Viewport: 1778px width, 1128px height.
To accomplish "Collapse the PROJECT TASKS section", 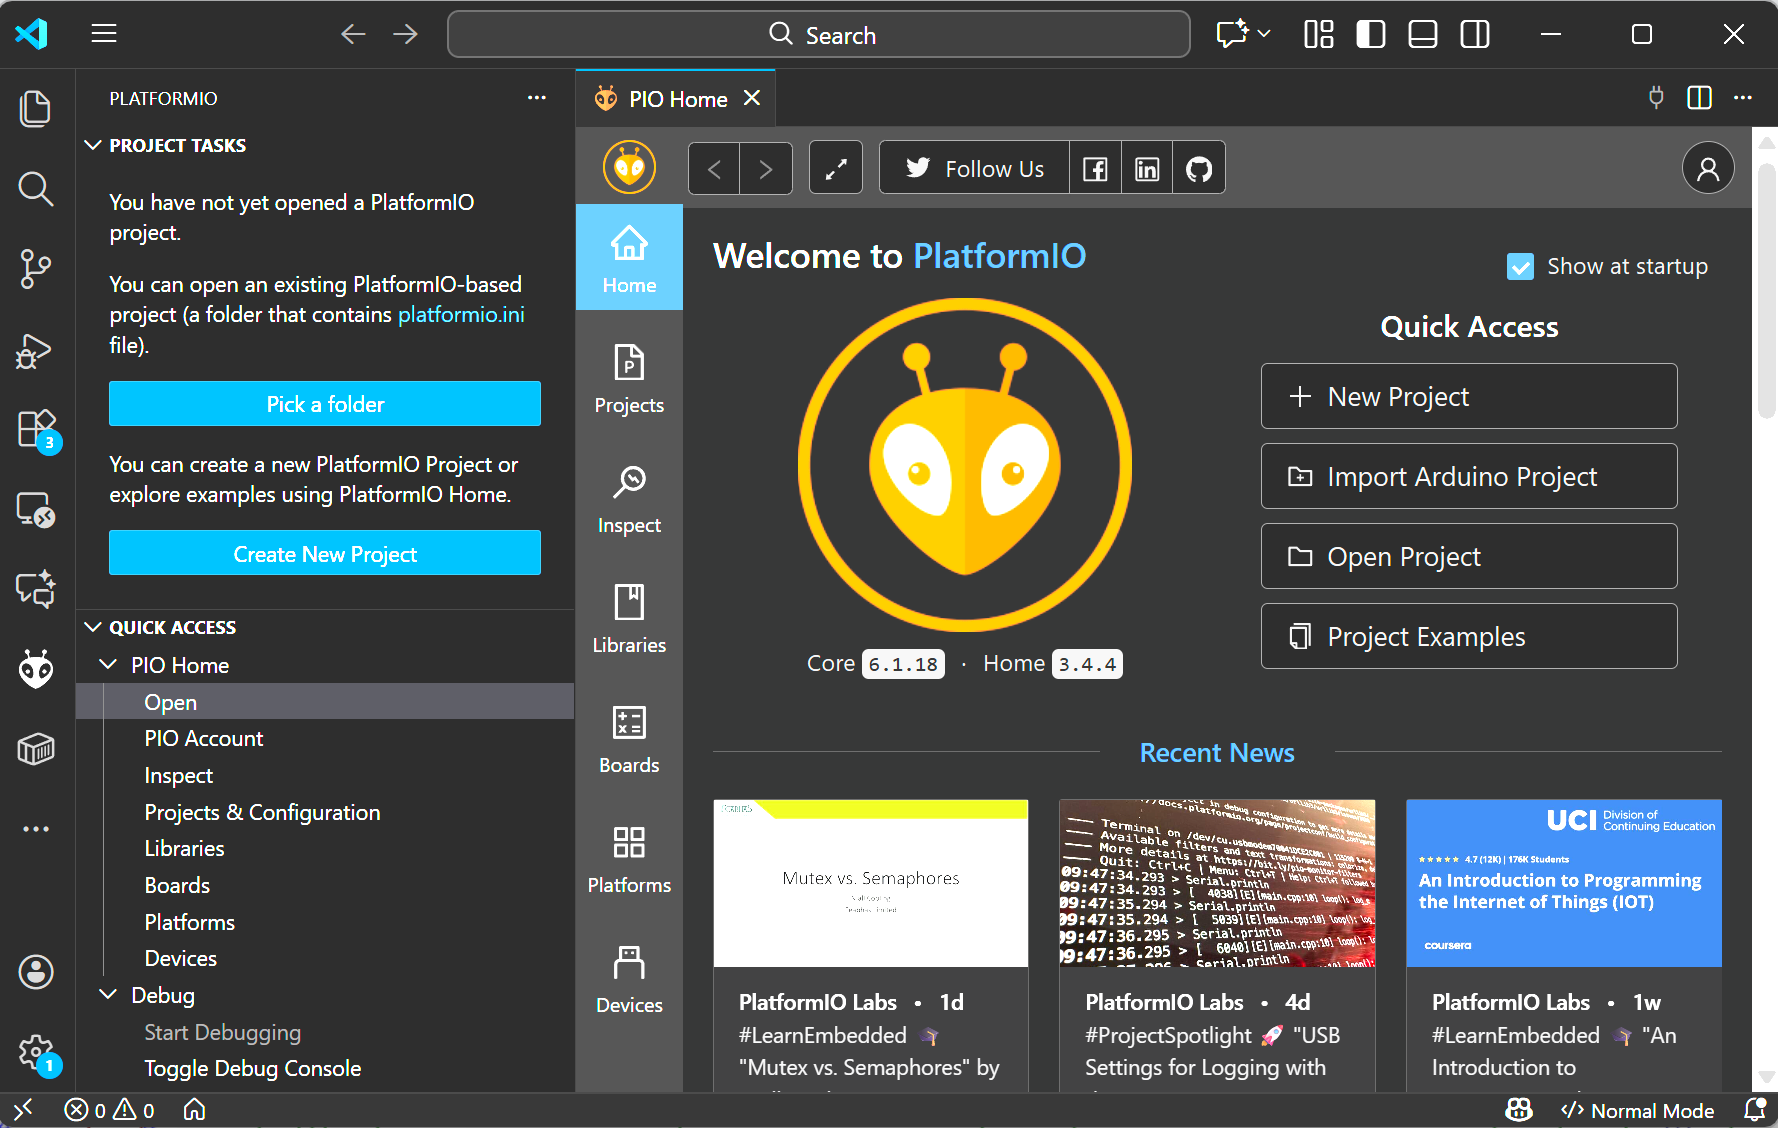I will [93, 145].
